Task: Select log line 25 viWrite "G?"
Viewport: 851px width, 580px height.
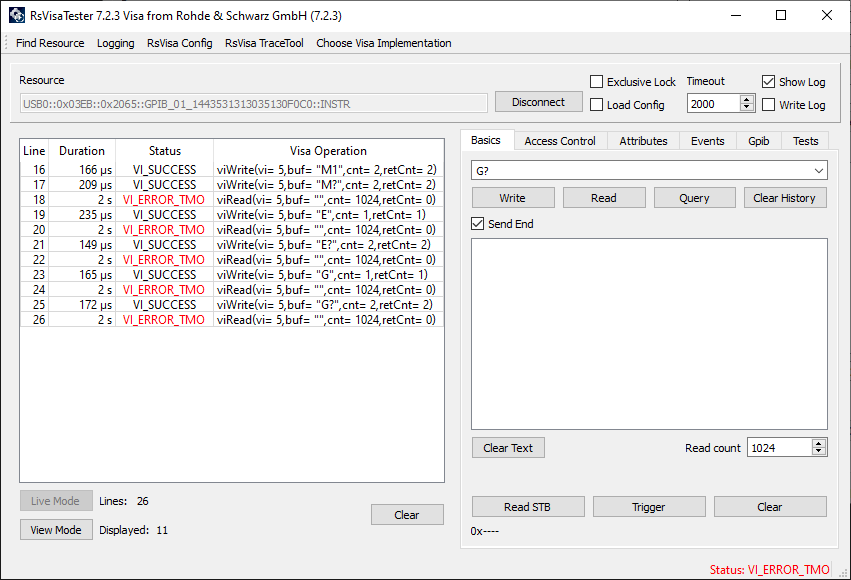Action: [232, 305]
